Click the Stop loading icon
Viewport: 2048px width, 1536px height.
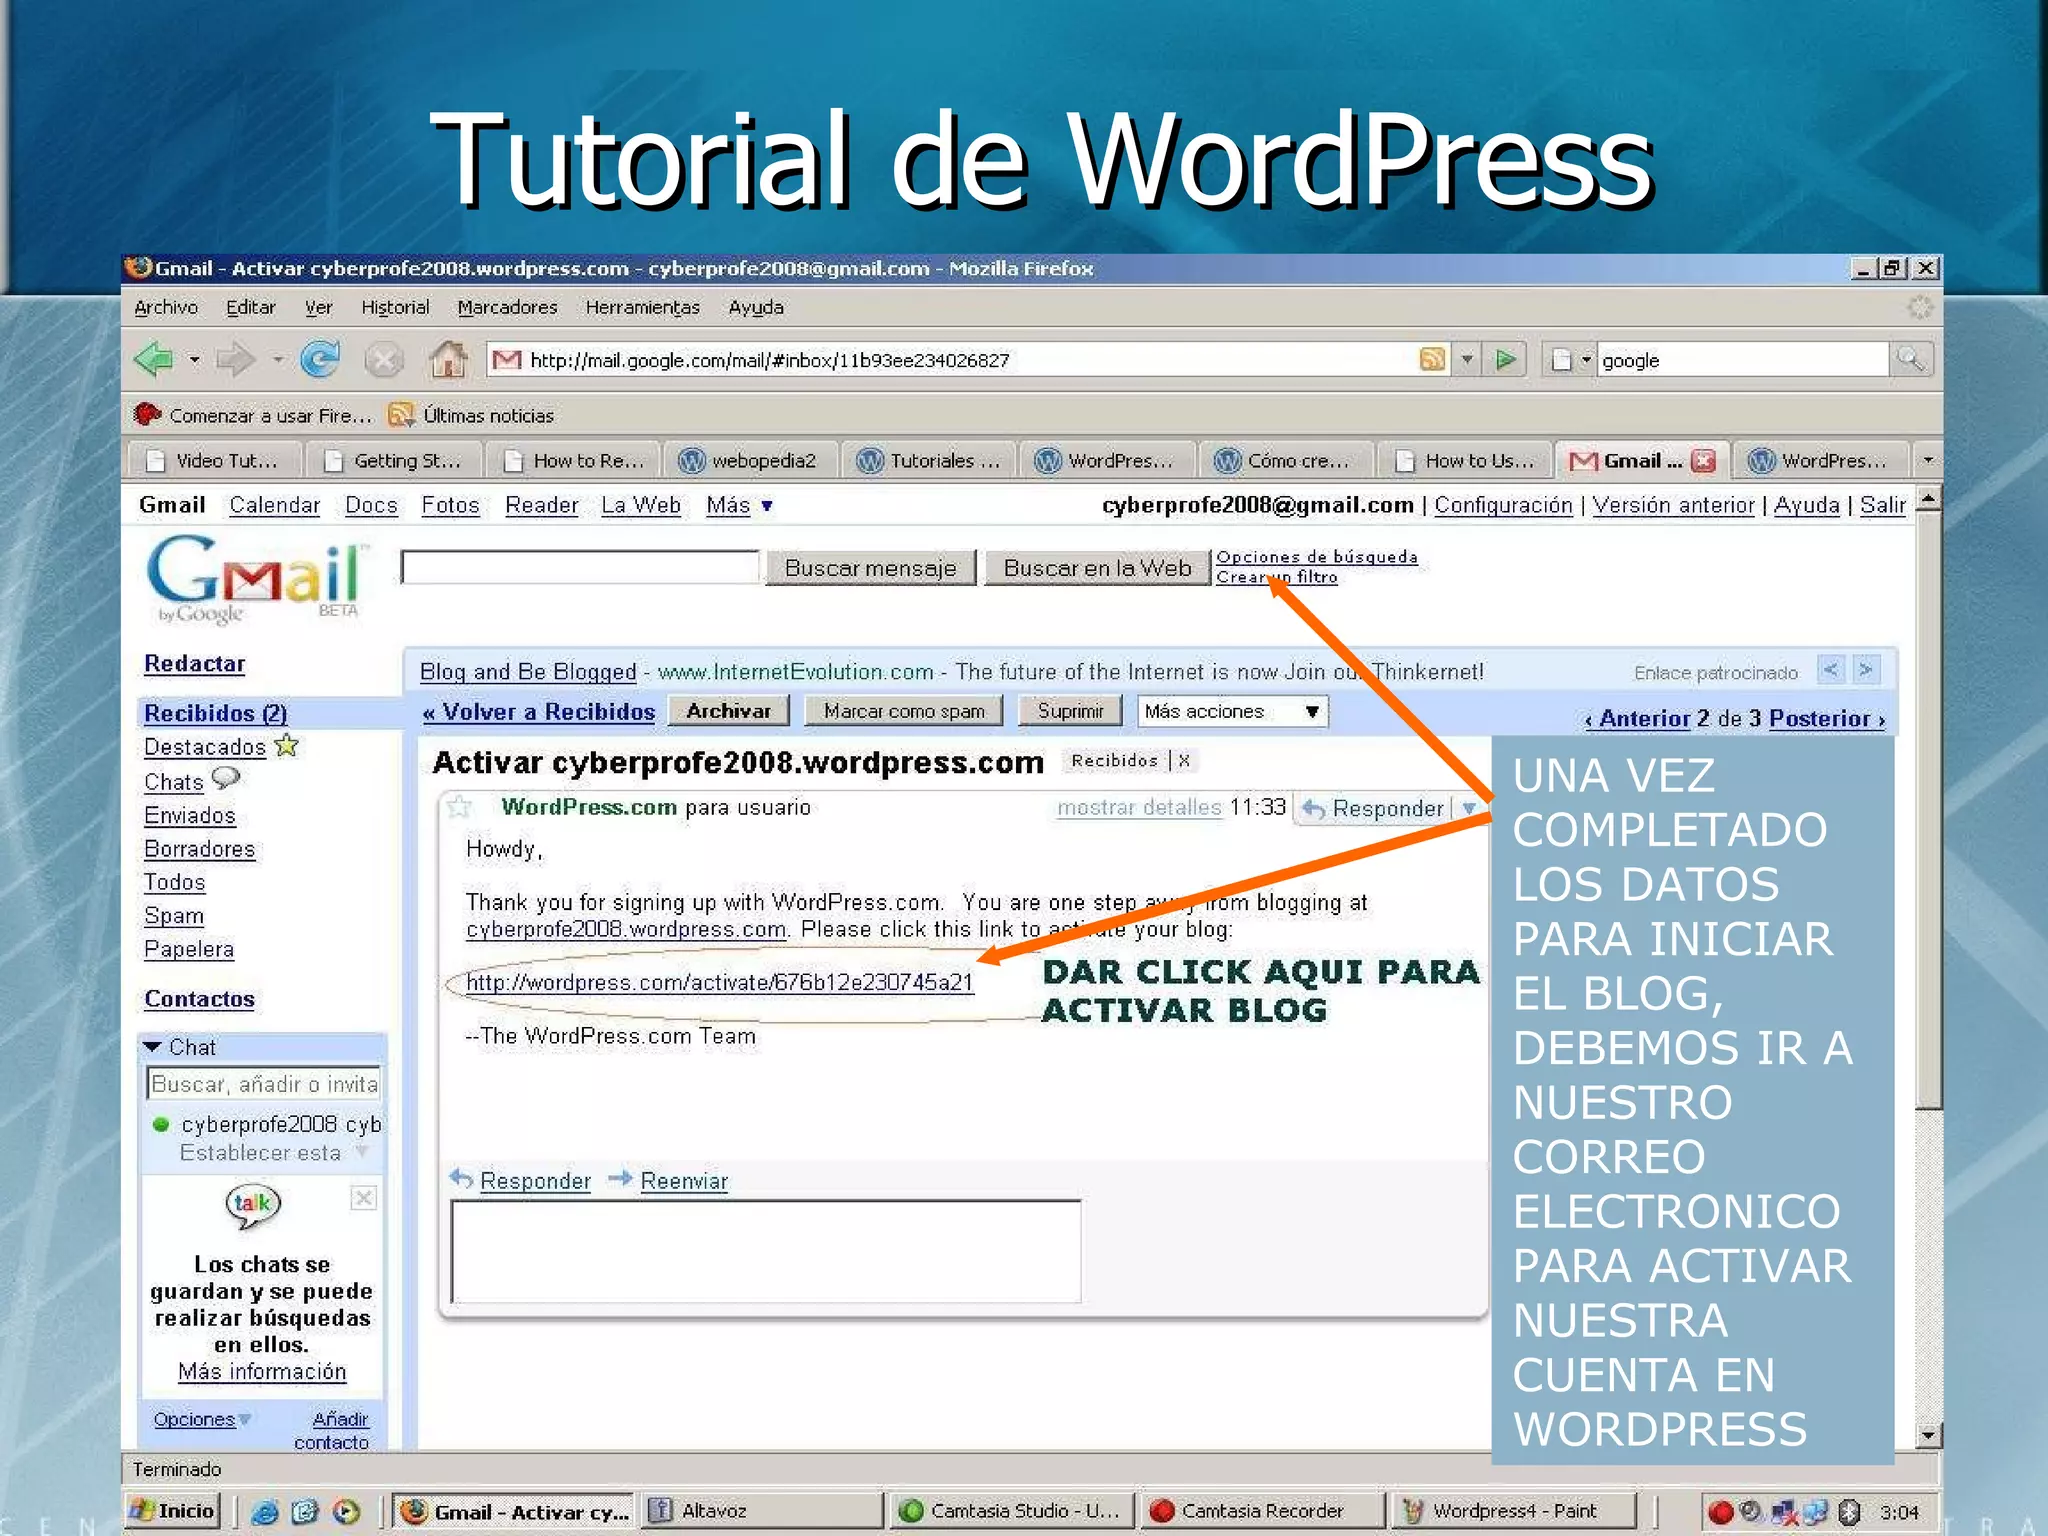click(383, 359)
